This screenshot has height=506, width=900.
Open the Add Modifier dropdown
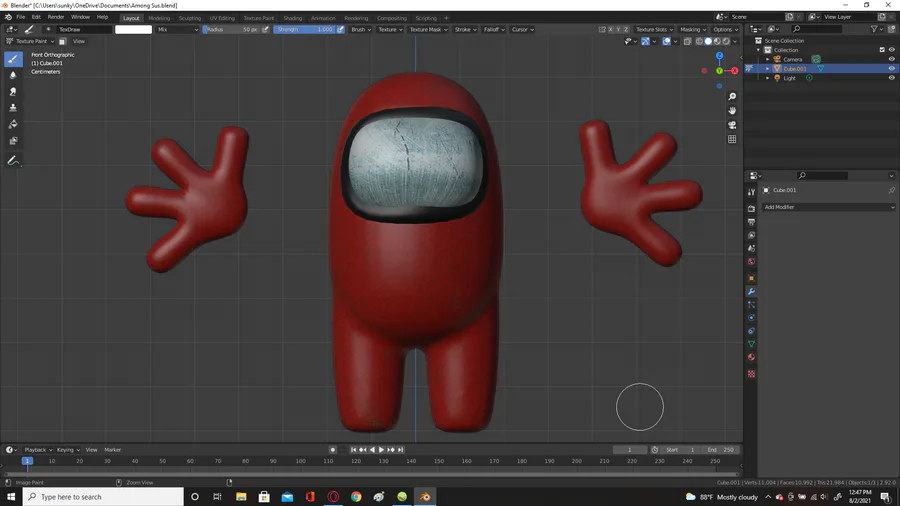tap(828, 207)
